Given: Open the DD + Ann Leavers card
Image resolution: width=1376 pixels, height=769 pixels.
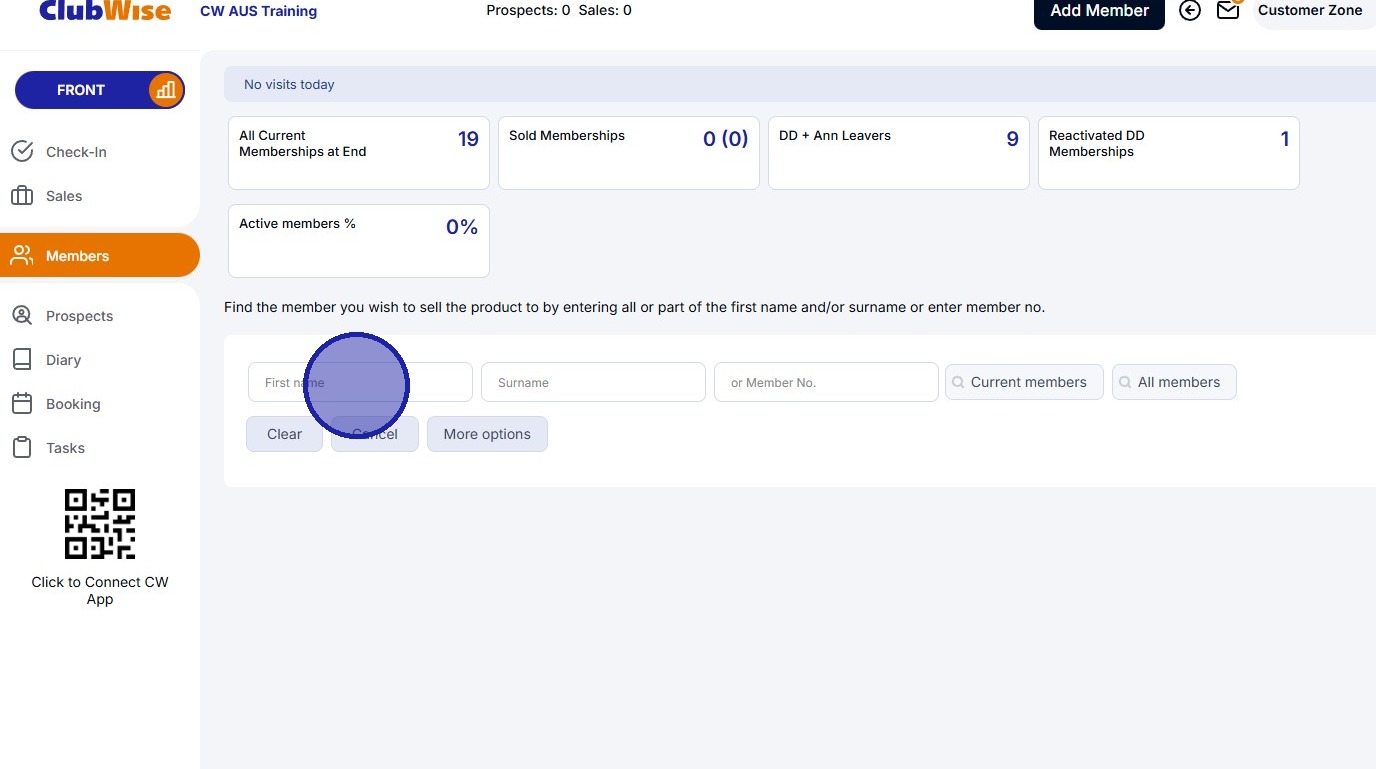Looking at the screenshot, I should click(x=899, y=153).
